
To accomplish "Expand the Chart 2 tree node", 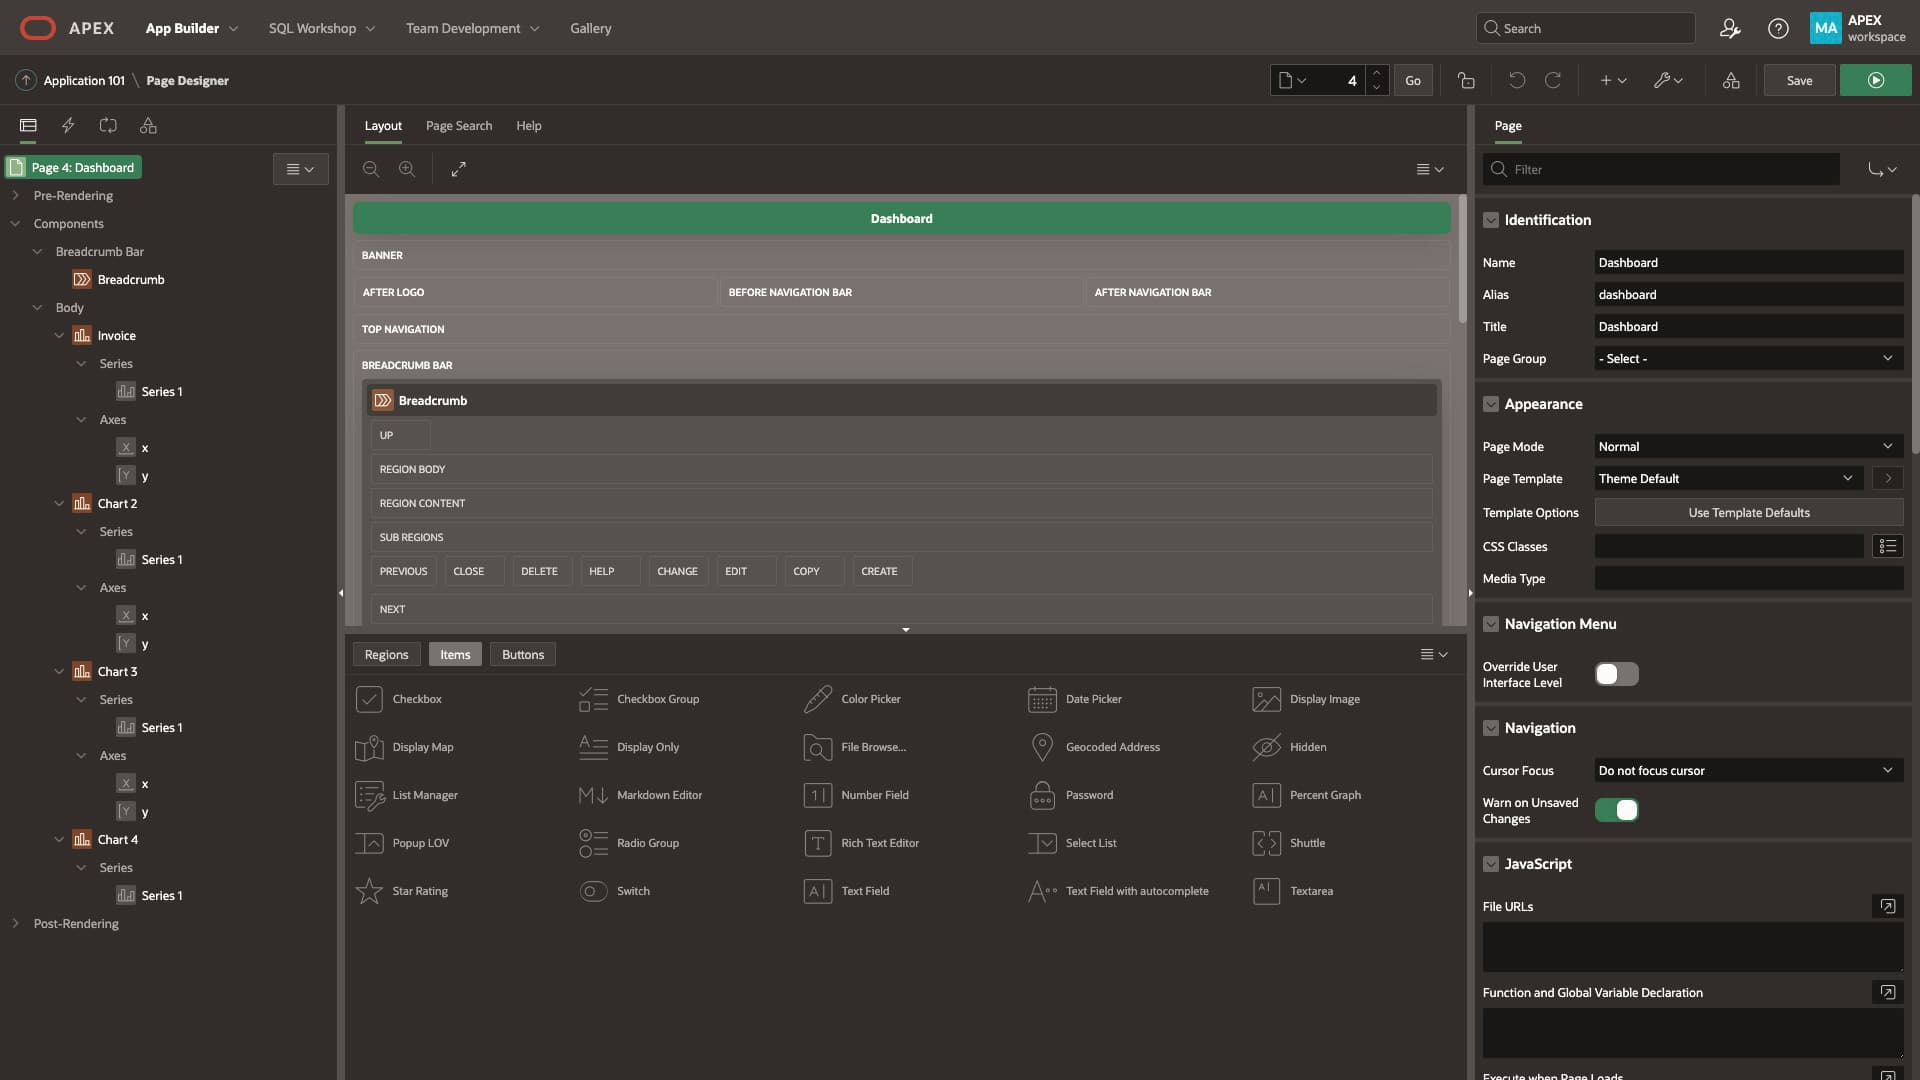I will [58, 504].
